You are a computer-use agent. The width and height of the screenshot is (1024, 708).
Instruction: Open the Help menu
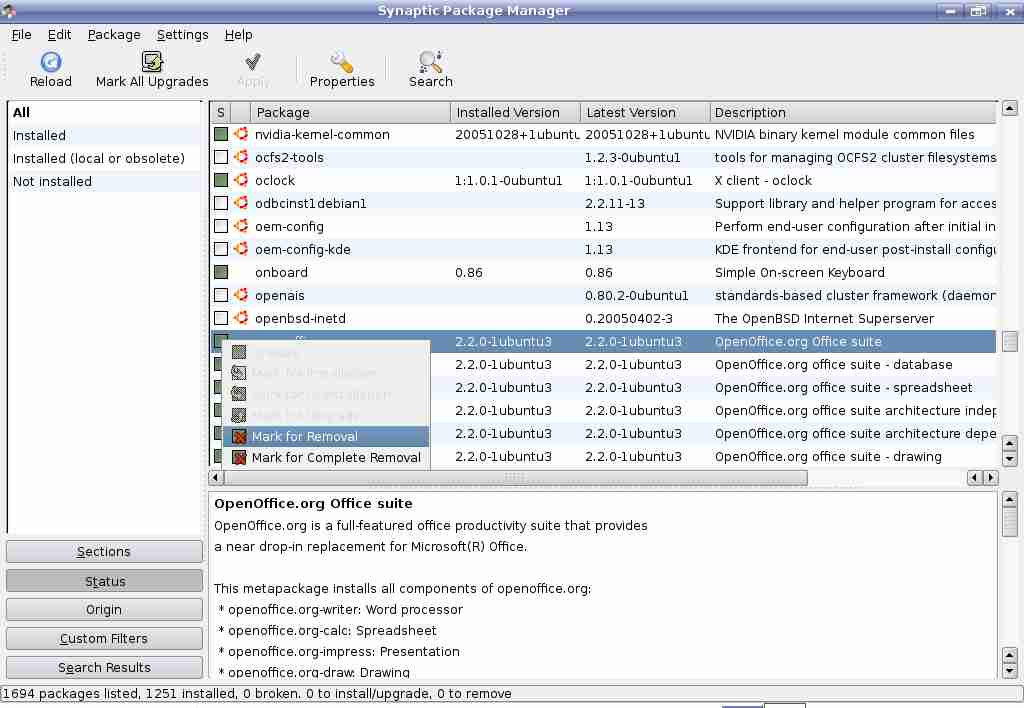point(238,35)
